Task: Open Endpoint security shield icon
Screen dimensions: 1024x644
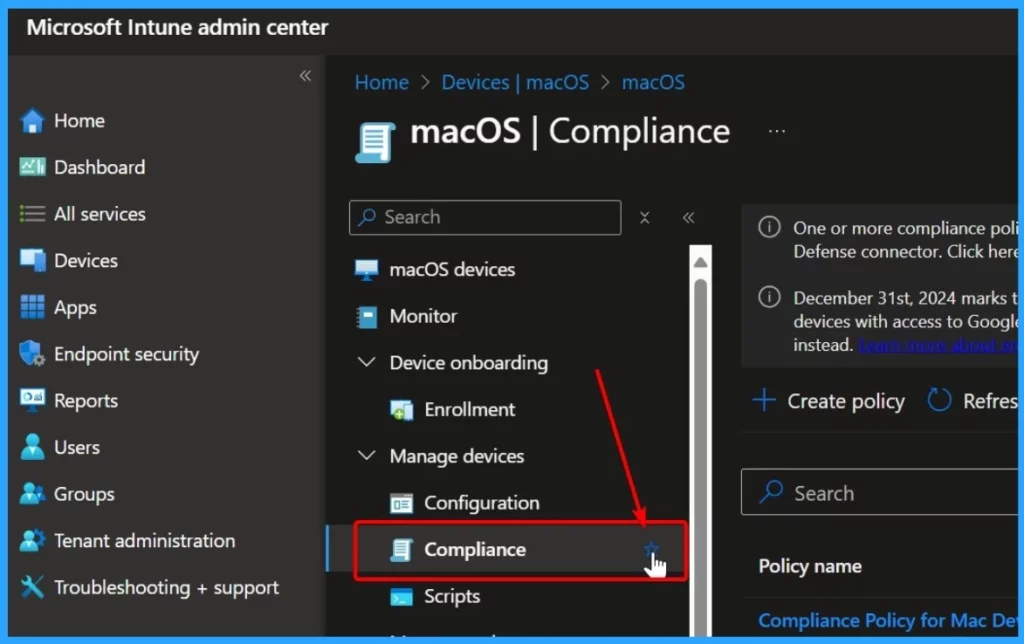Action: click(x=32, y=354)
